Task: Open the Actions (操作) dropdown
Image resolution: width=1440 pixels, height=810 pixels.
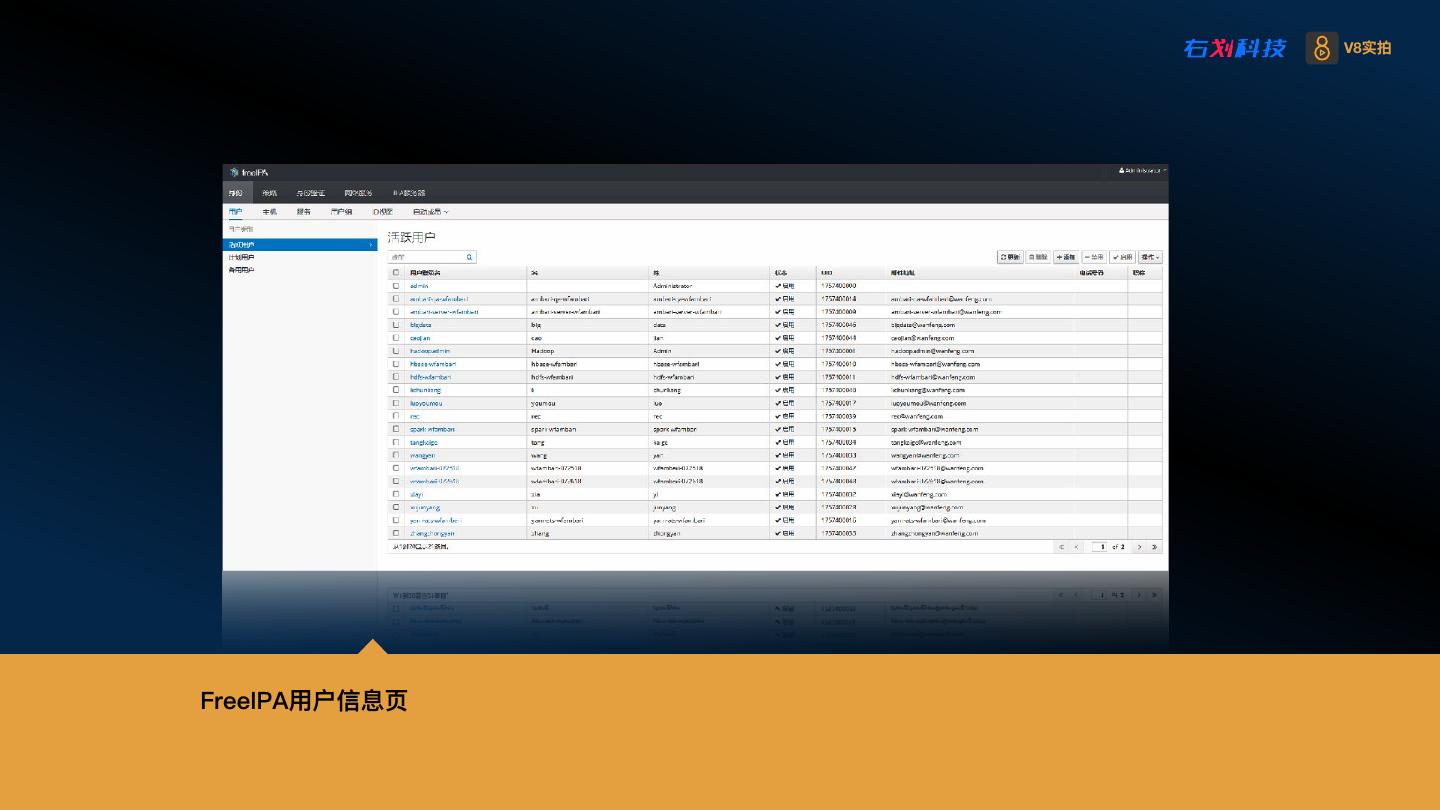Action: [1150, 257]
